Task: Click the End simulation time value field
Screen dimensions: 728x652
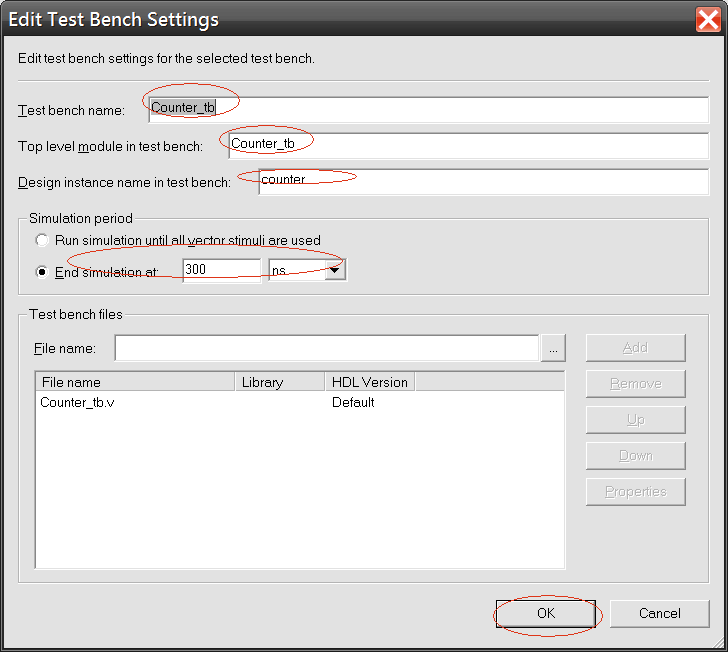Action: [x=221, y=270]
